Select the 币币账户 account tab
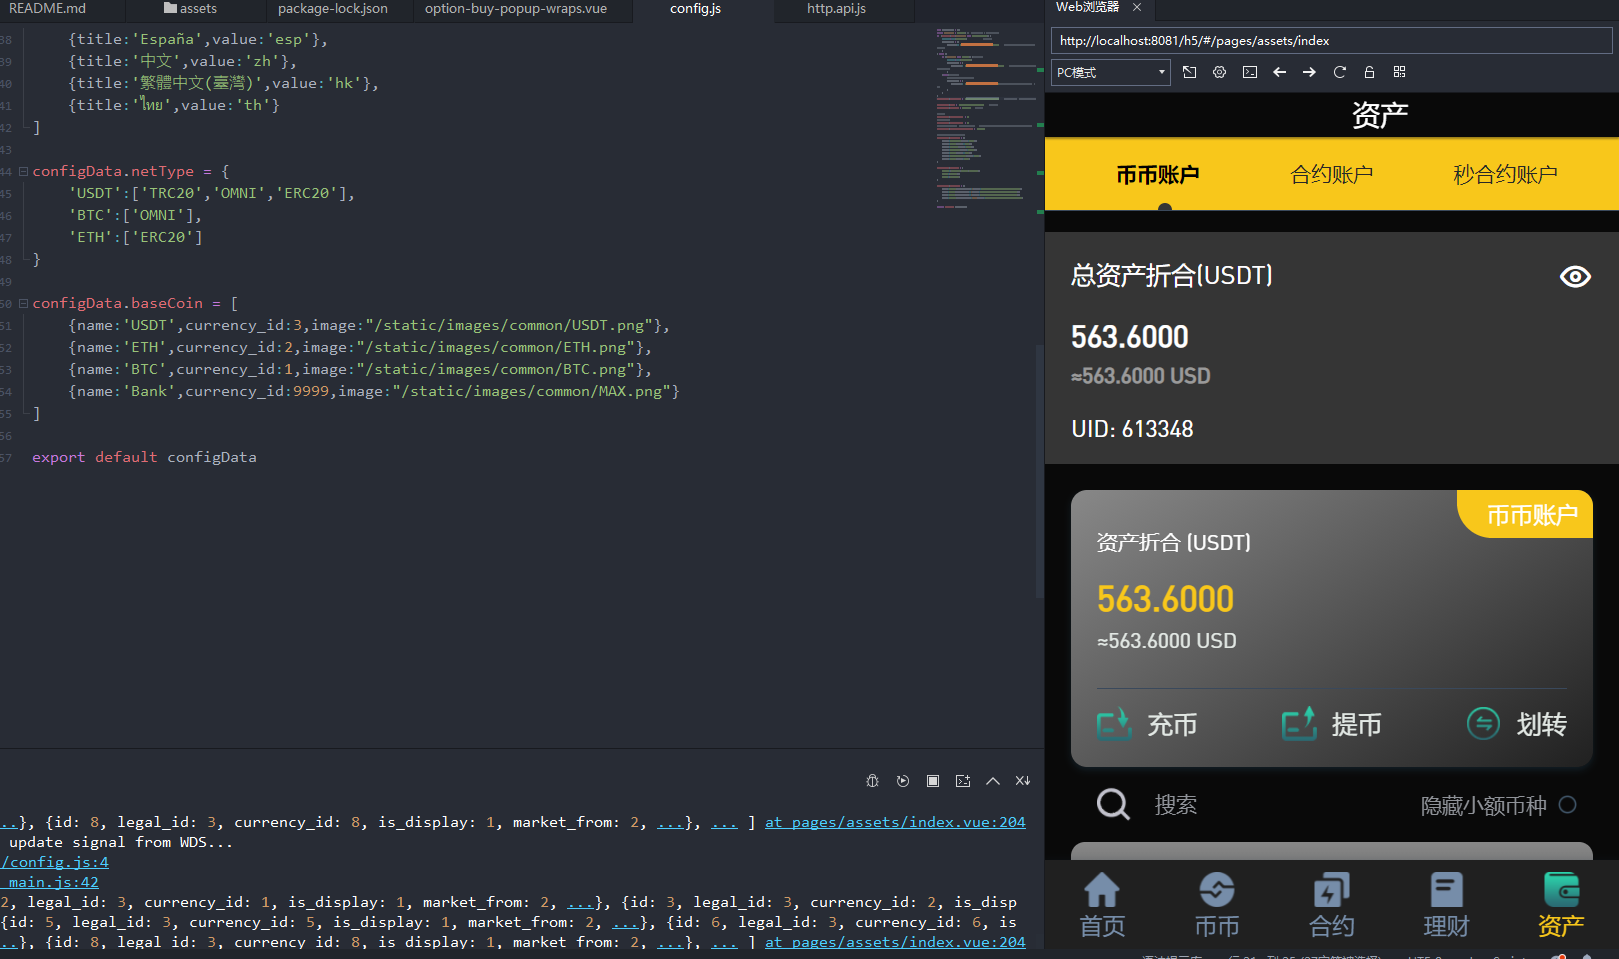Image resolution: width=1619 pixels, height=959 pixels. point(1158,175)
